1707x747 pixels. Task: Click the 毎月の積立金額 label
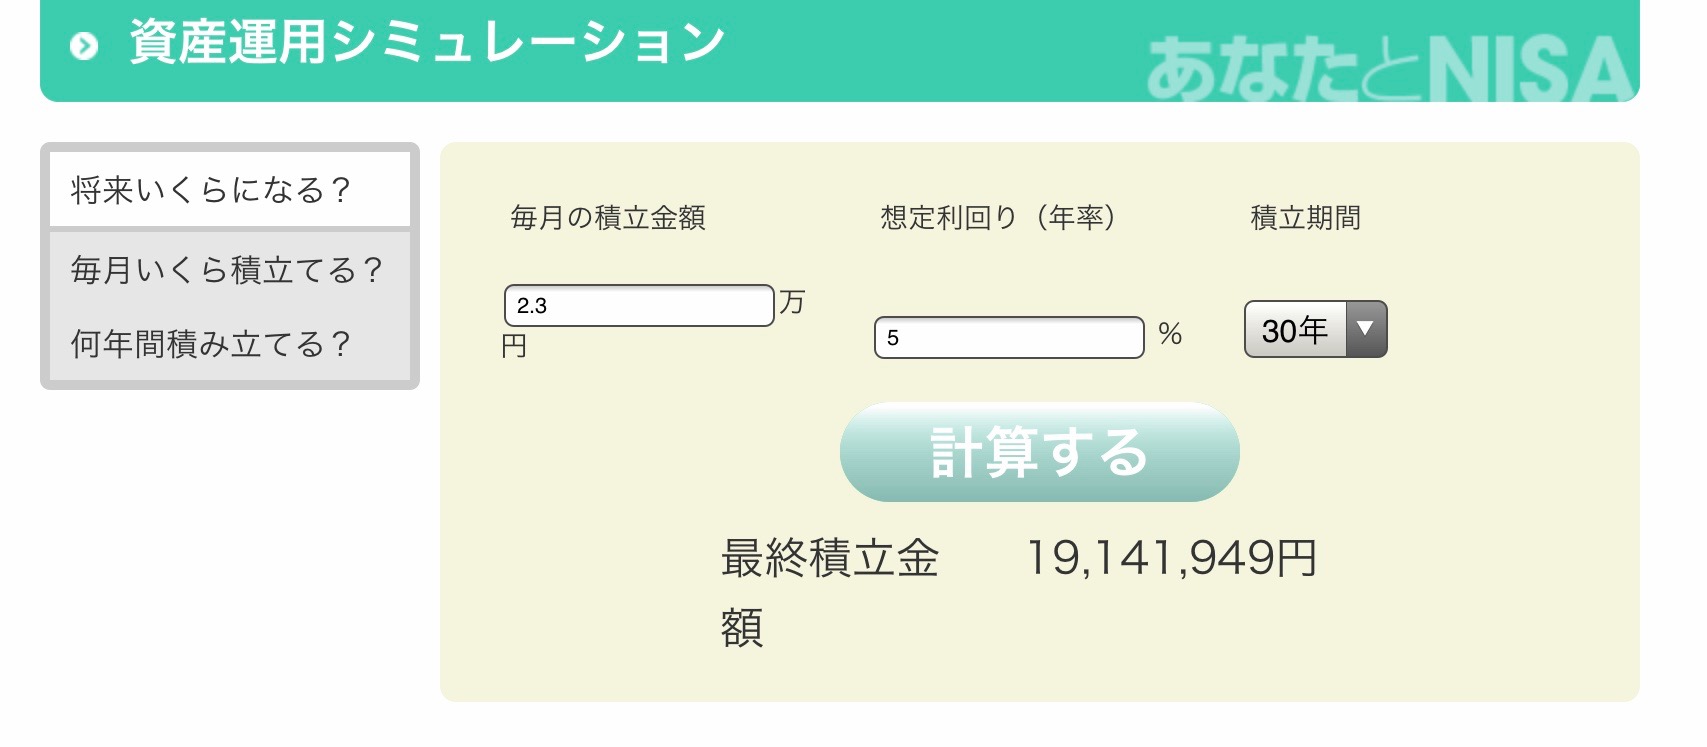[608, 218]
